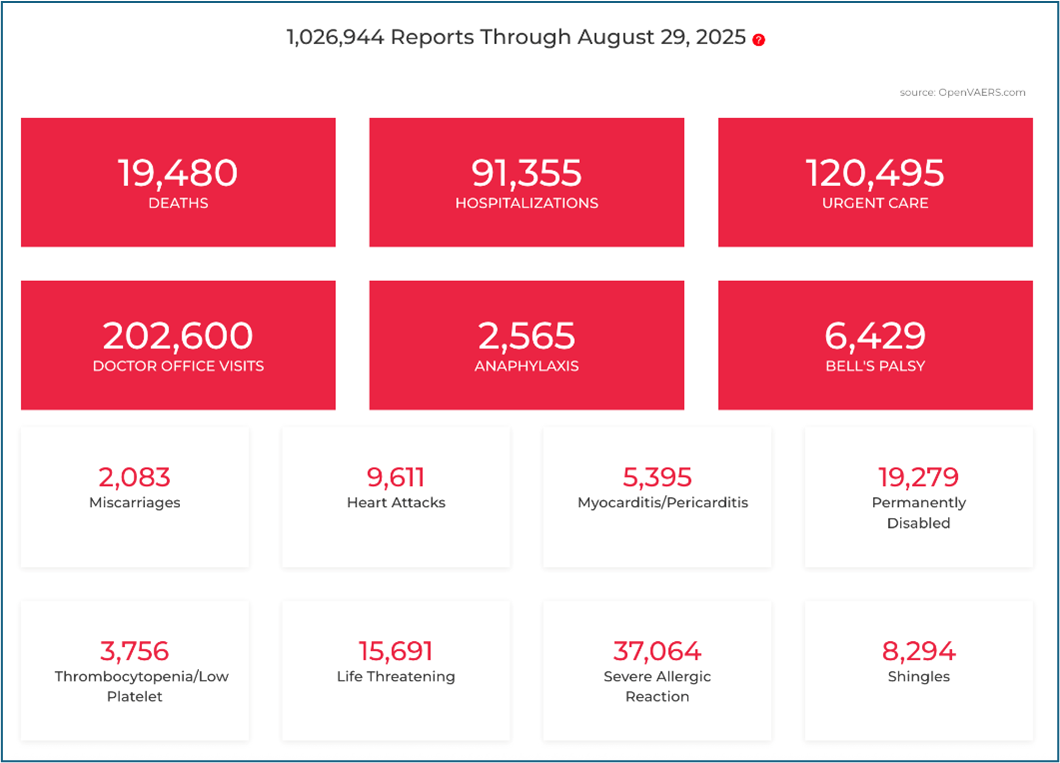Viewport: 1060px width, 763px height.
Task: Select the 9,611 Heart Attacks card
Action: pos(396,497)
